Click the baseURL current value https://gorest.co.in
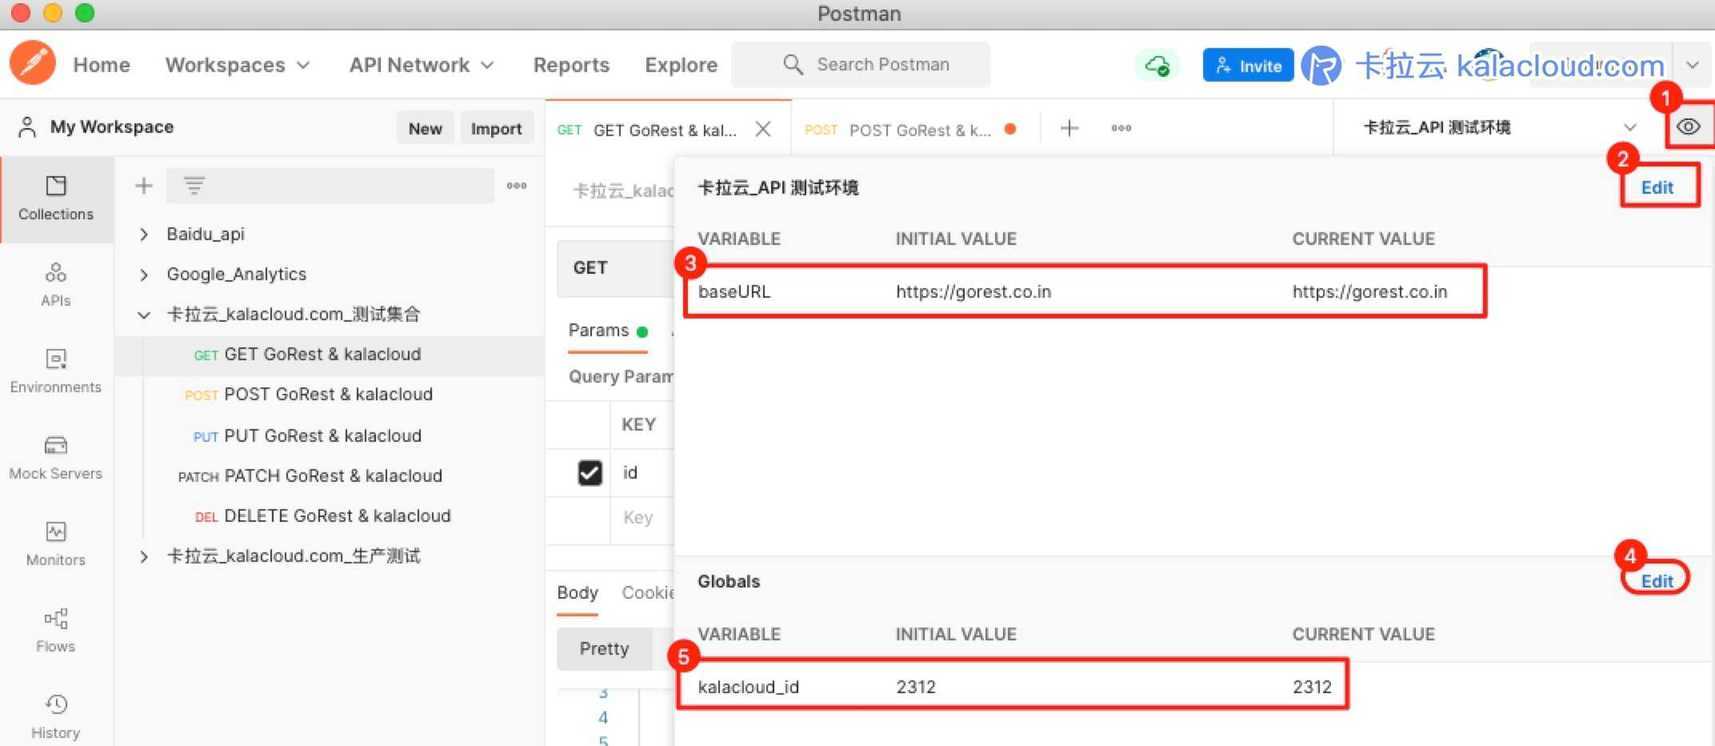 coord(1369,292)
